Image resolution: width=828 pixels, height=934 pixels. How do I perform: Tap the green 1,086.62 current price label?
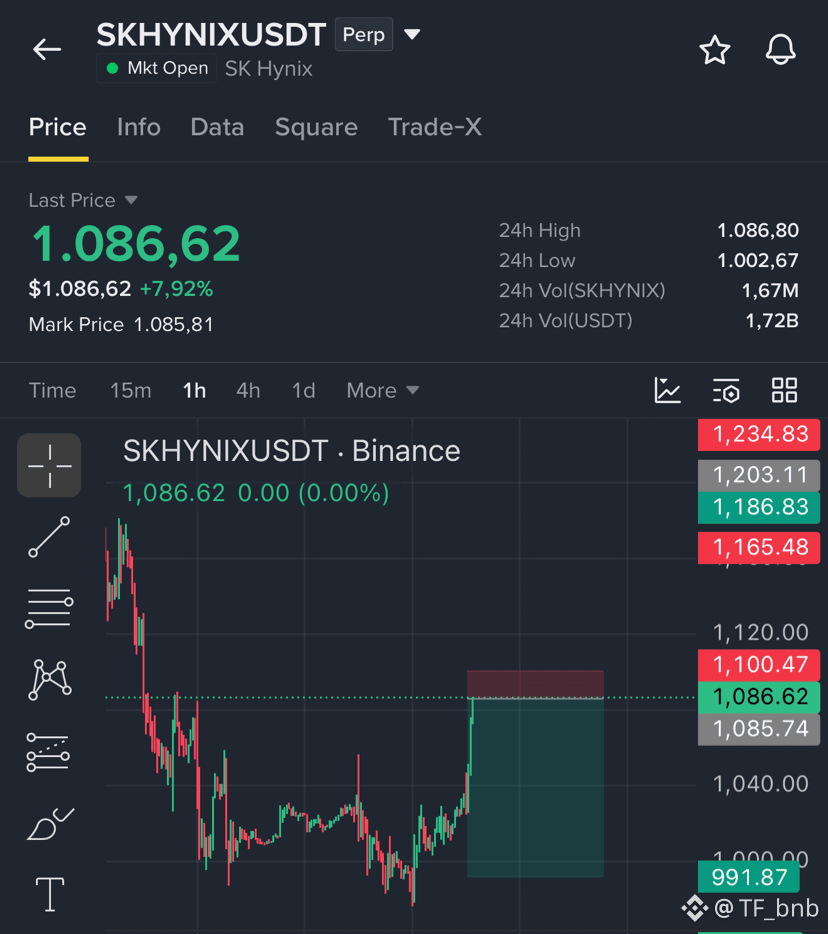pyautogui.click(x=759, y=697)
